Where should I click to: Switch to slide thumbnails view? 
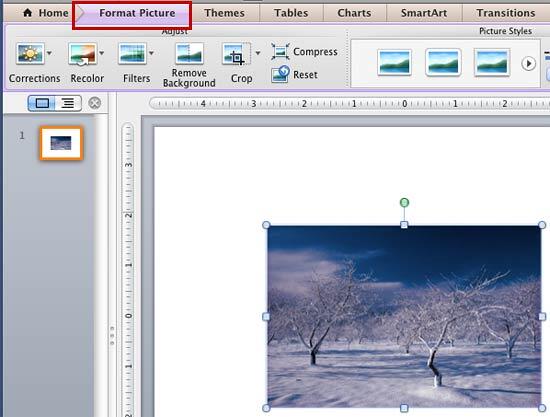42,103
